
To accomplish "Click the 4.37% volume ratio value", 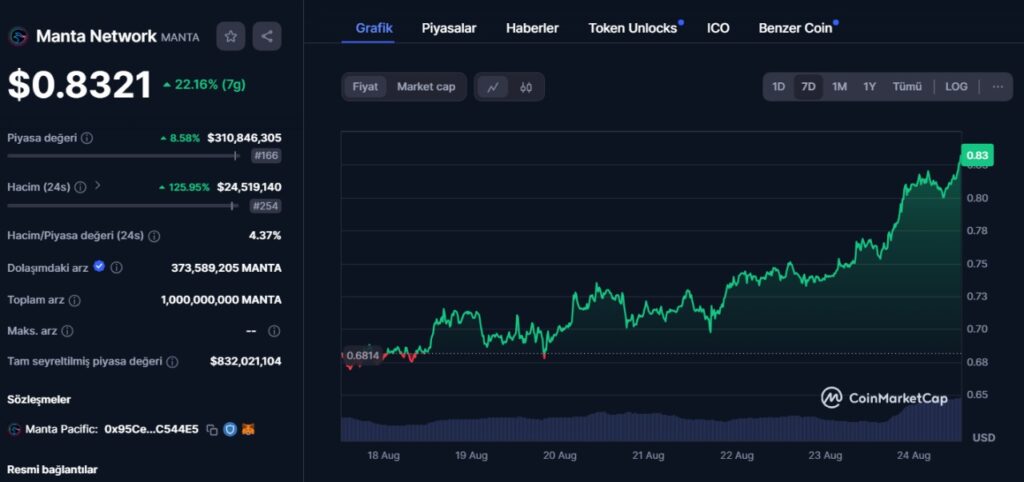I will point(265,235).
